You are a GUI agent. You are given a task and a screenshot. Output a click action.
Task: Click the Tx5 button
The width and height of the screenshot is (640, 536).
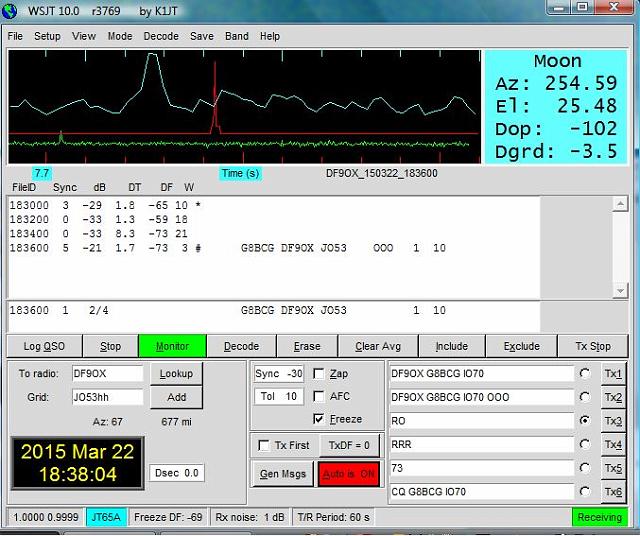pos(613,468)
